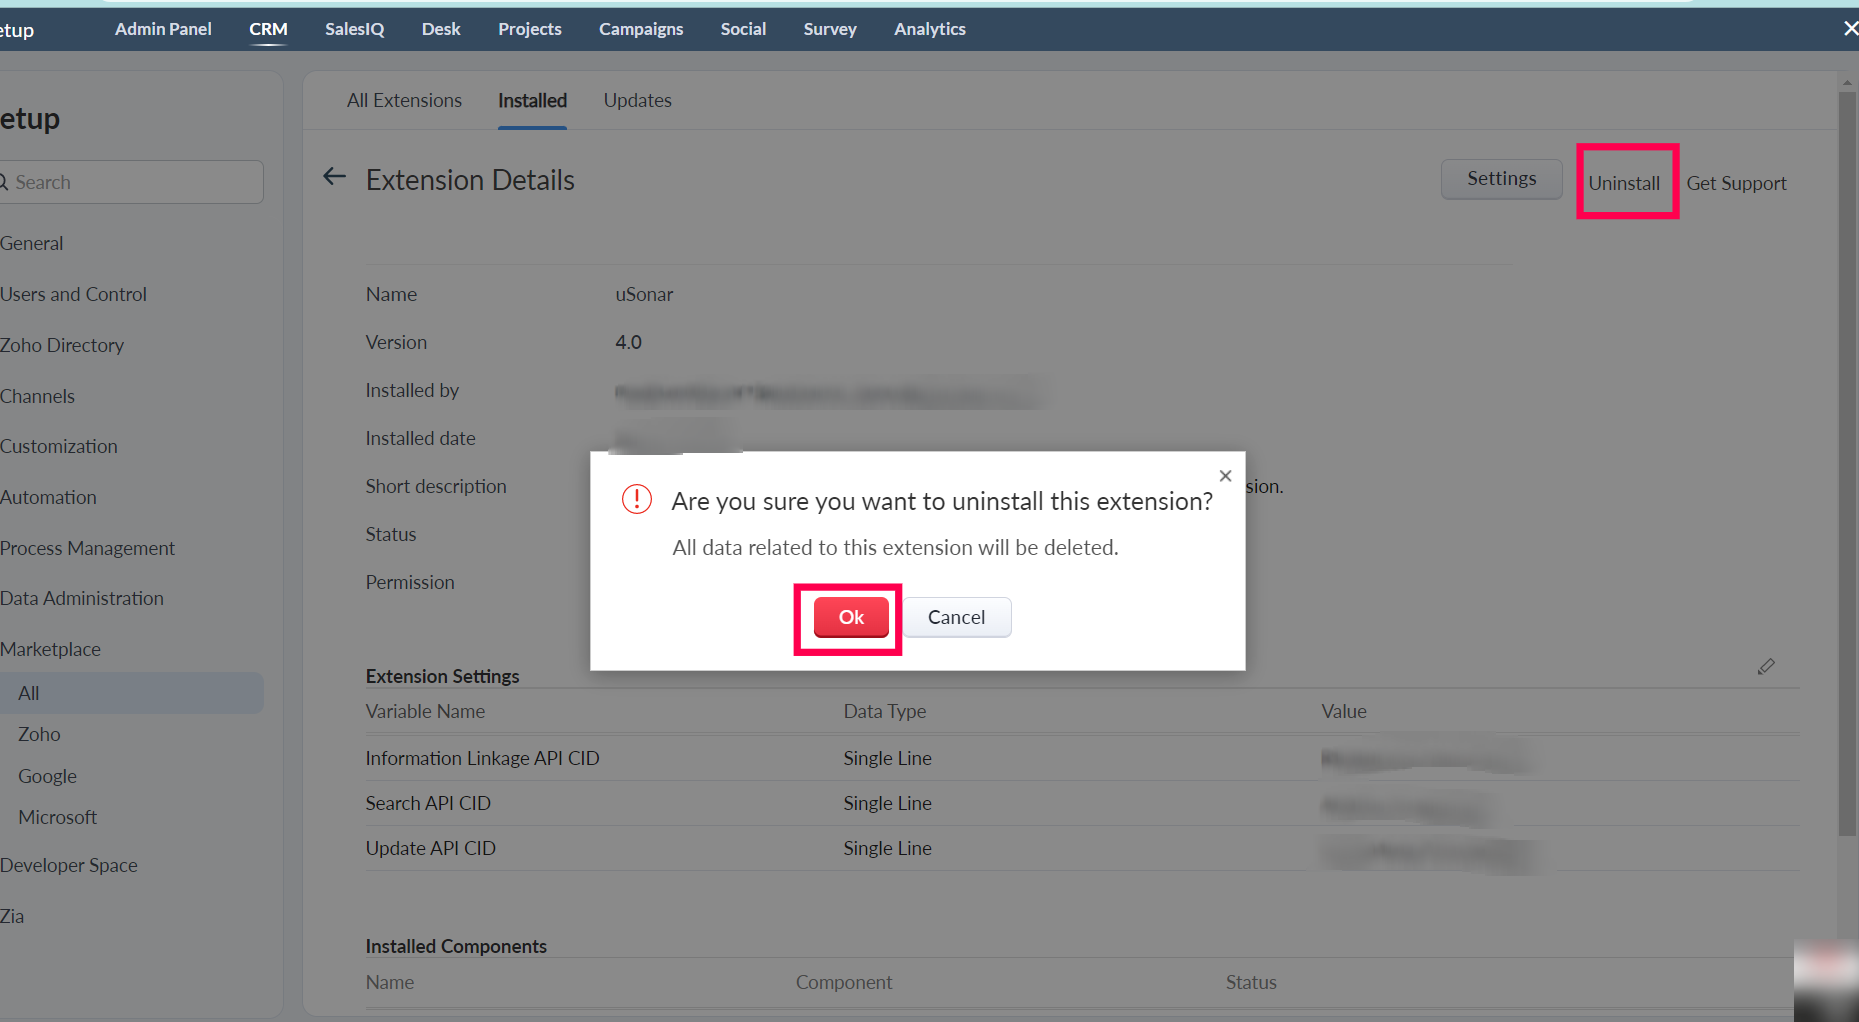
Task: Click the pencil edit icon for Extension Settings
Action: [x=1766, y=667]
